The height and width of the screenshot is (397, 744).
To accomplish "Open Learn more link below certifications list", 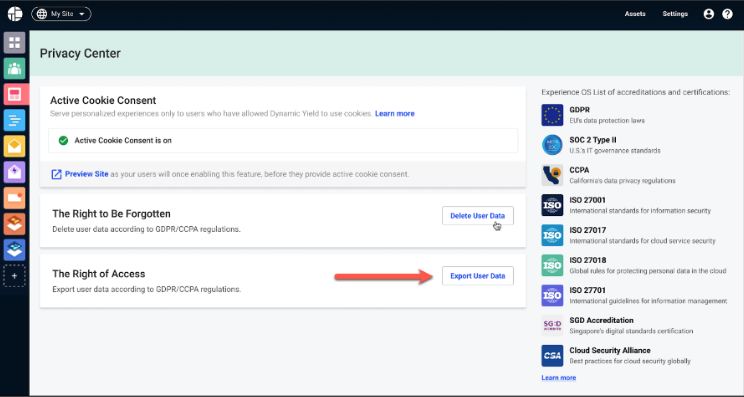I will coord(558,378).
